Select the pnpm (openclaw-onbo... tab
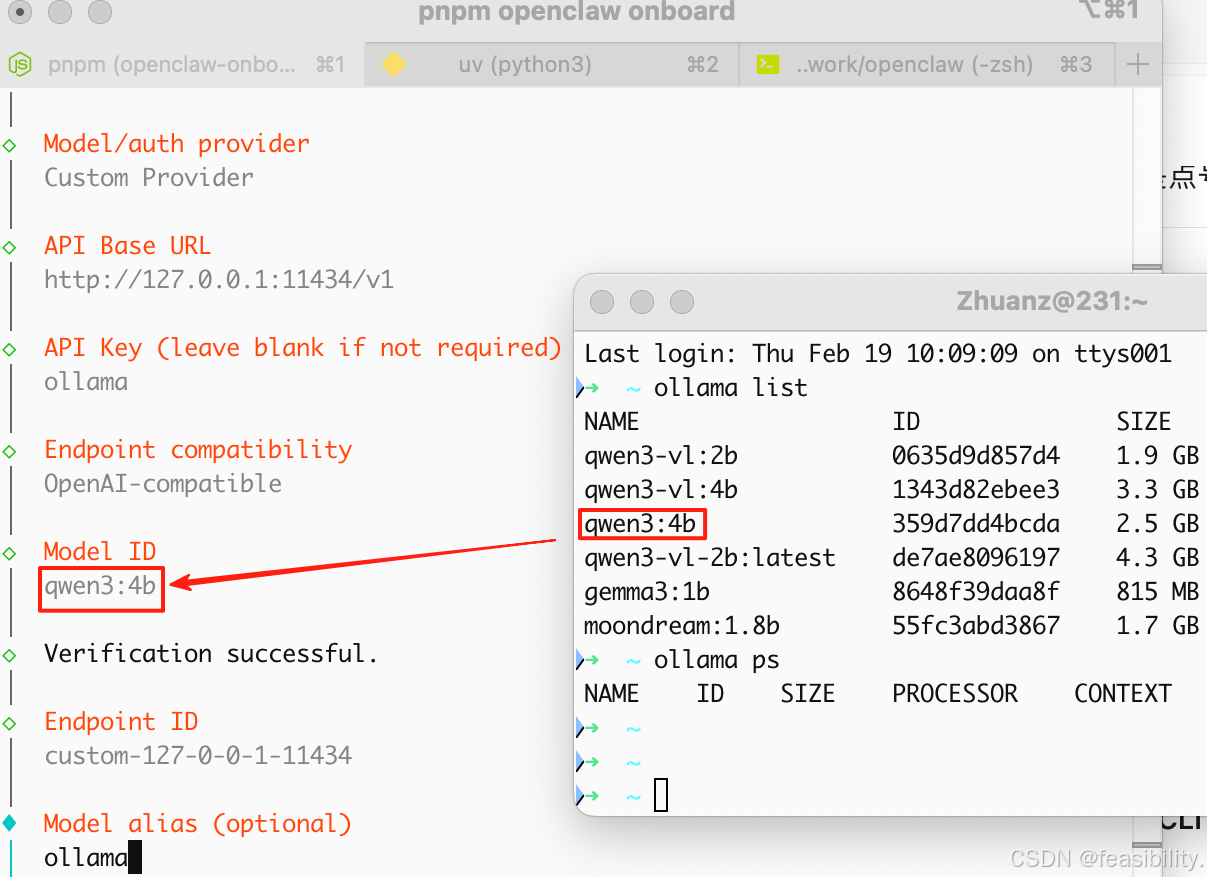Viewport: 1208px width, 878px height. pos(172,65)
